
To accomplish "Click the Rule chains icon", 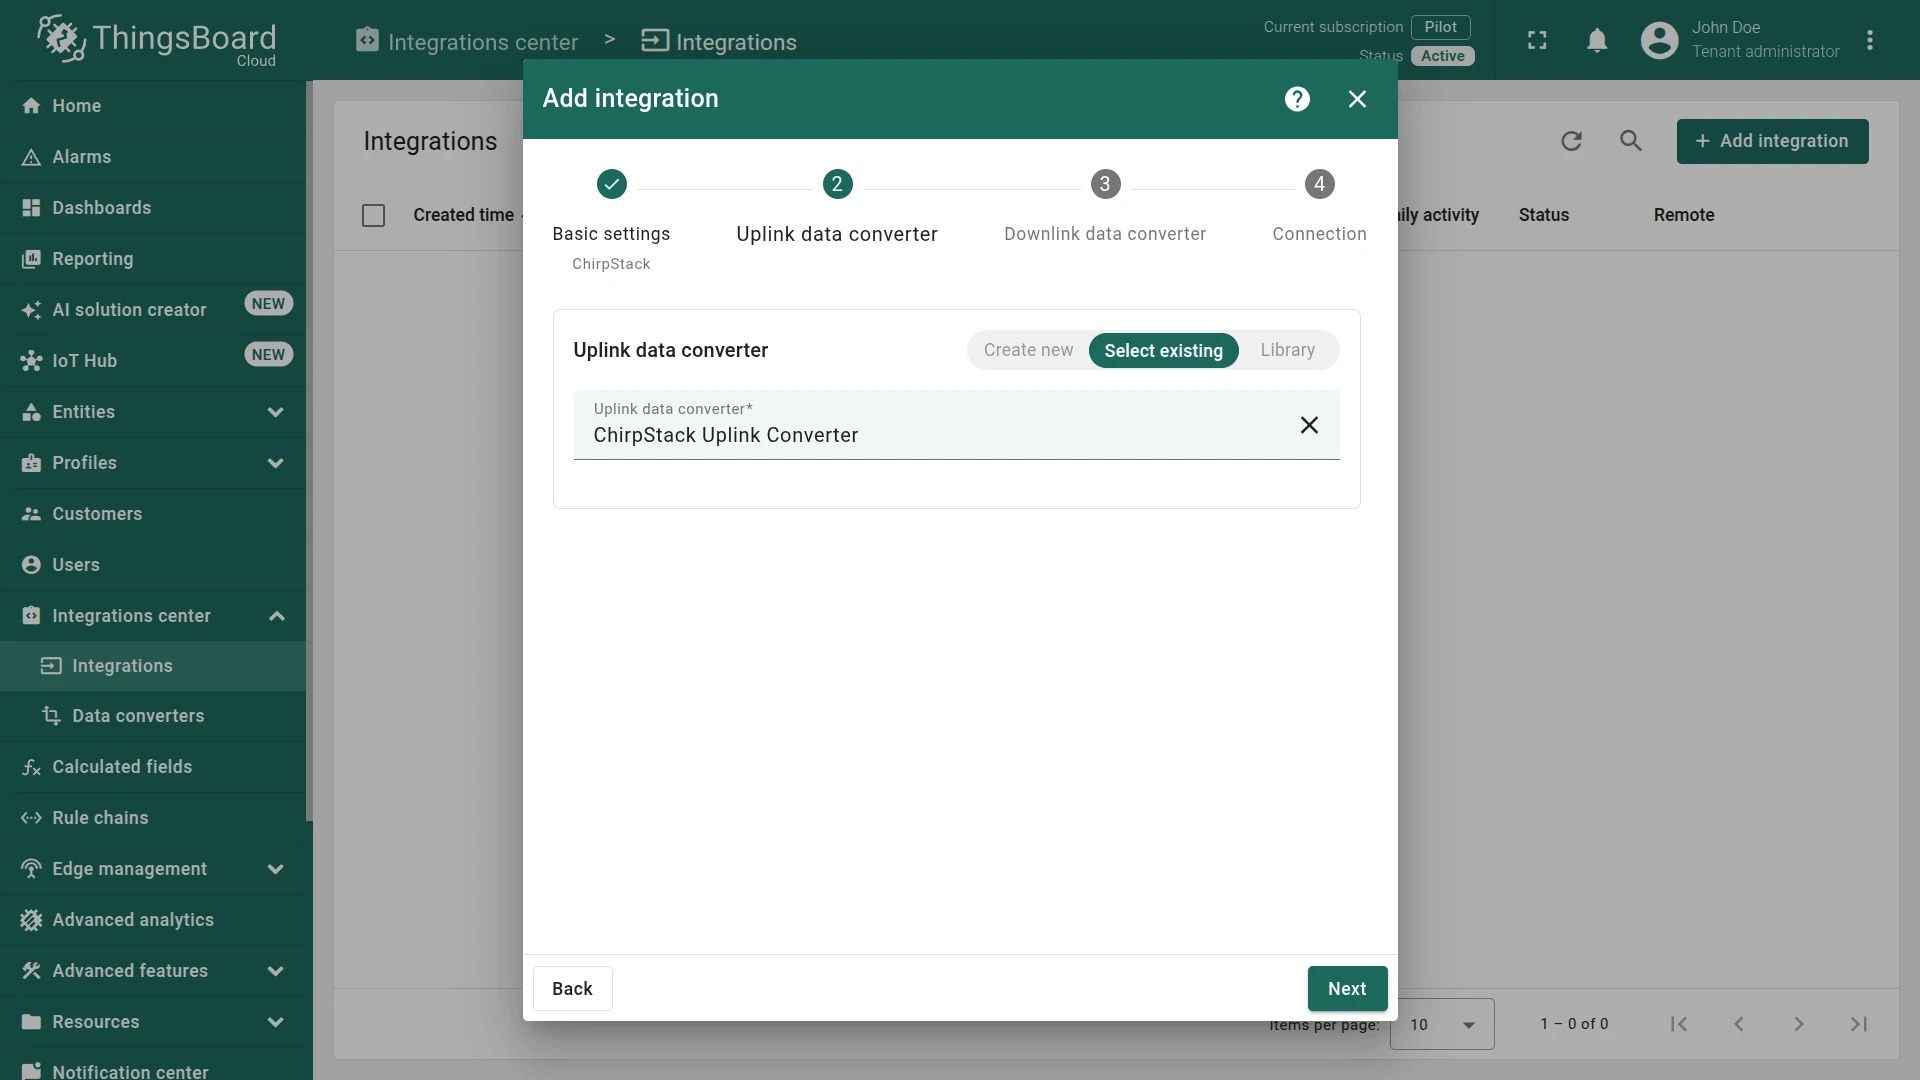I will pyautogui.click(x=31, y=818).
